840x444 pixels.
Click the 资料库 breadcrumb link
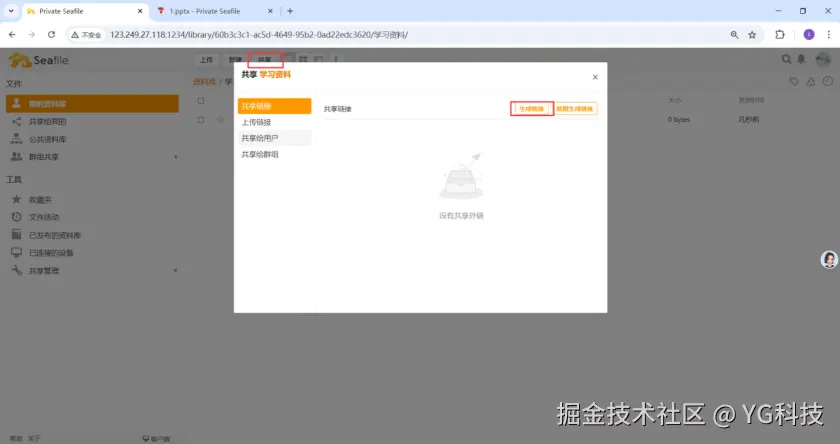(205, 82)
